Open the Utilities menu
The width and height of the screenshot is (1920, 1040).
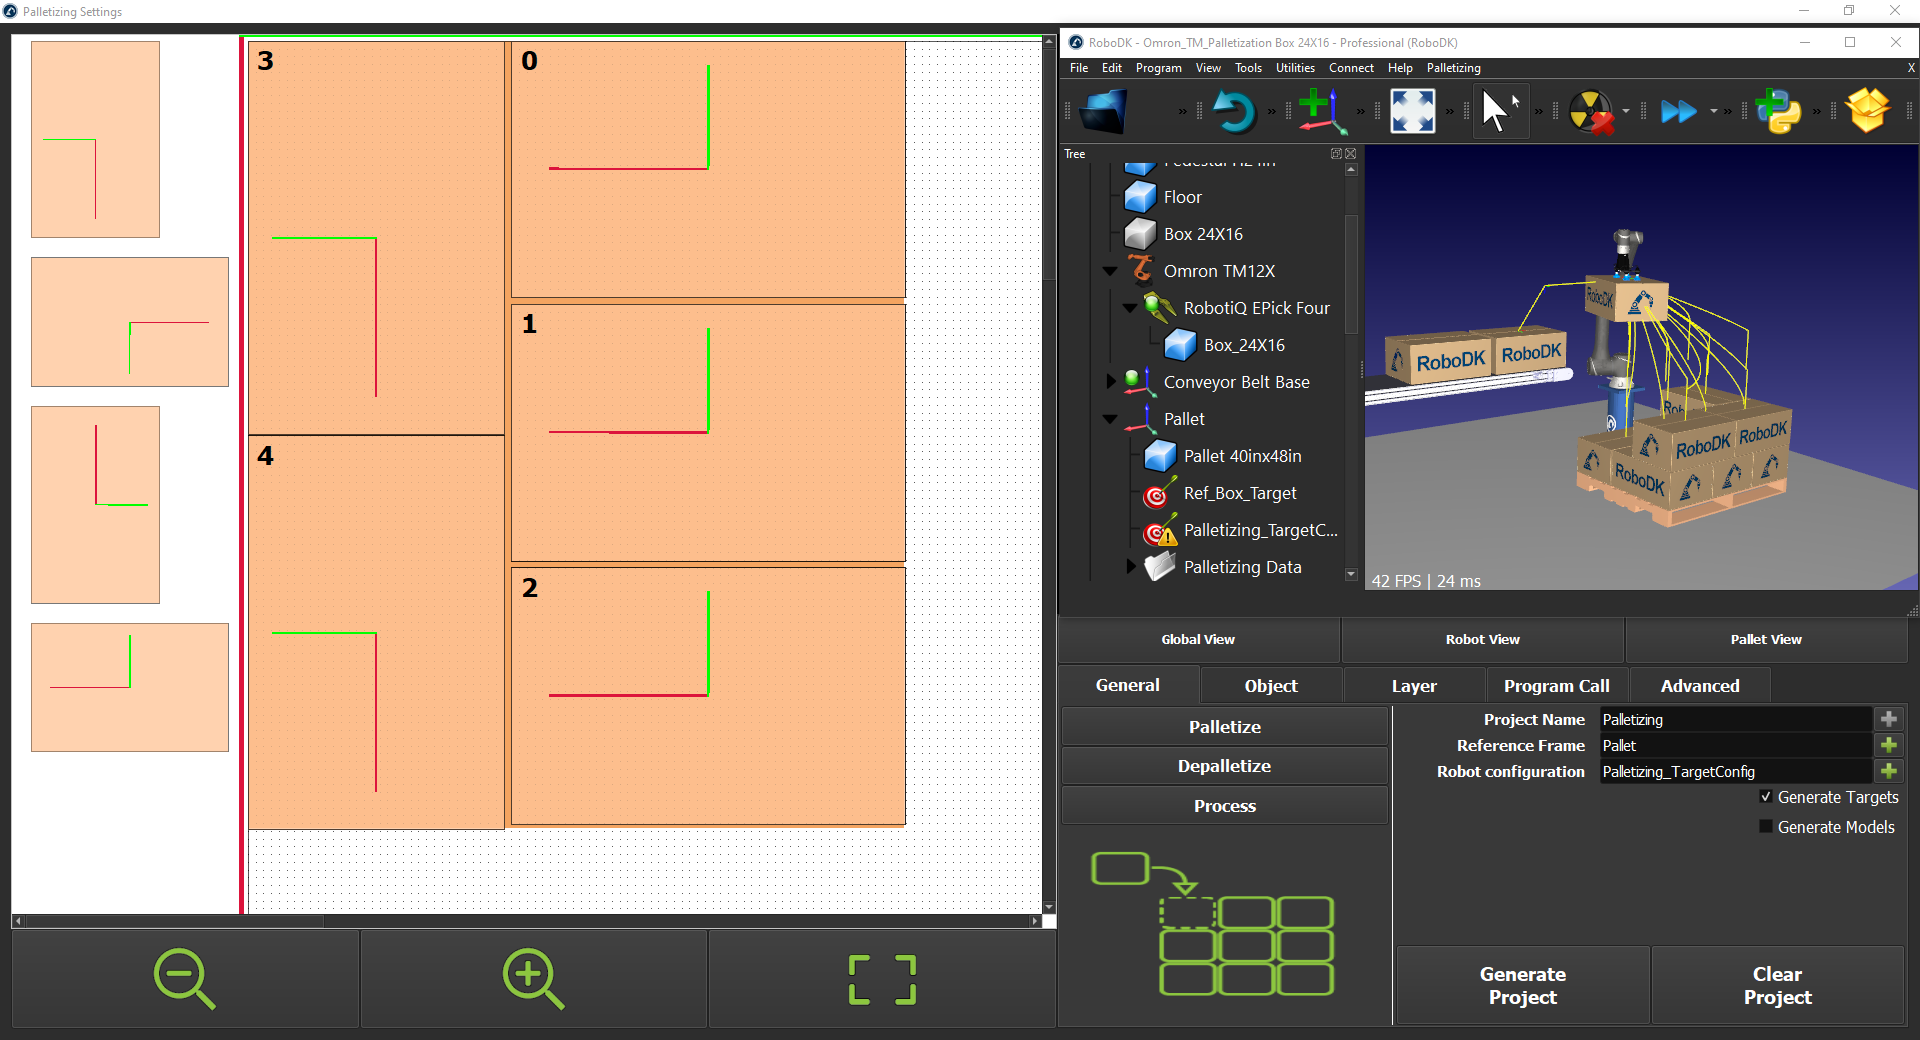pyautogui.click(x=1295, y=68)
